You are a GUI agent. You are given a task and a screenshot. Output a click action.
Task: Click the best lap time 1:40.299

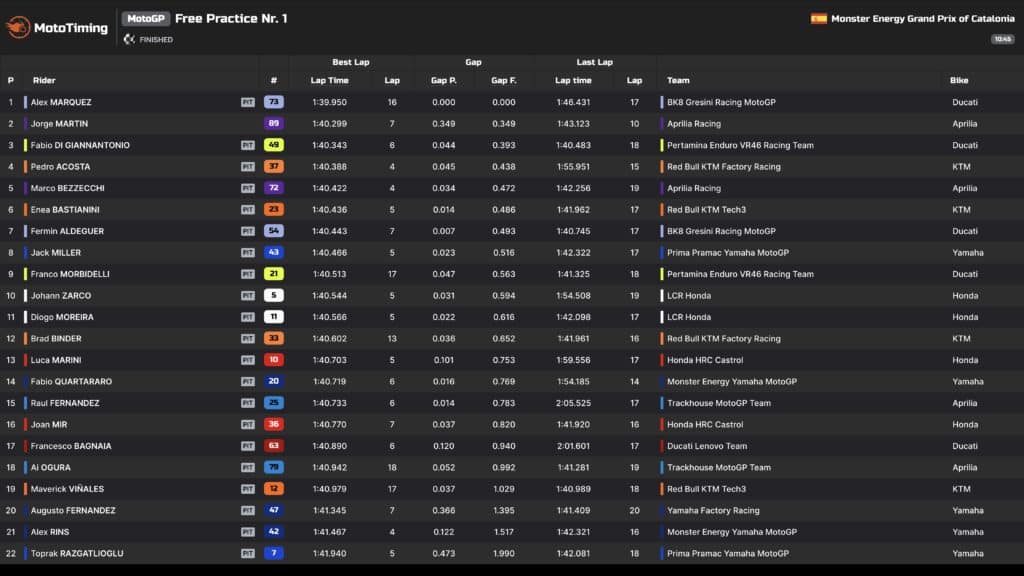coord(329,123)
